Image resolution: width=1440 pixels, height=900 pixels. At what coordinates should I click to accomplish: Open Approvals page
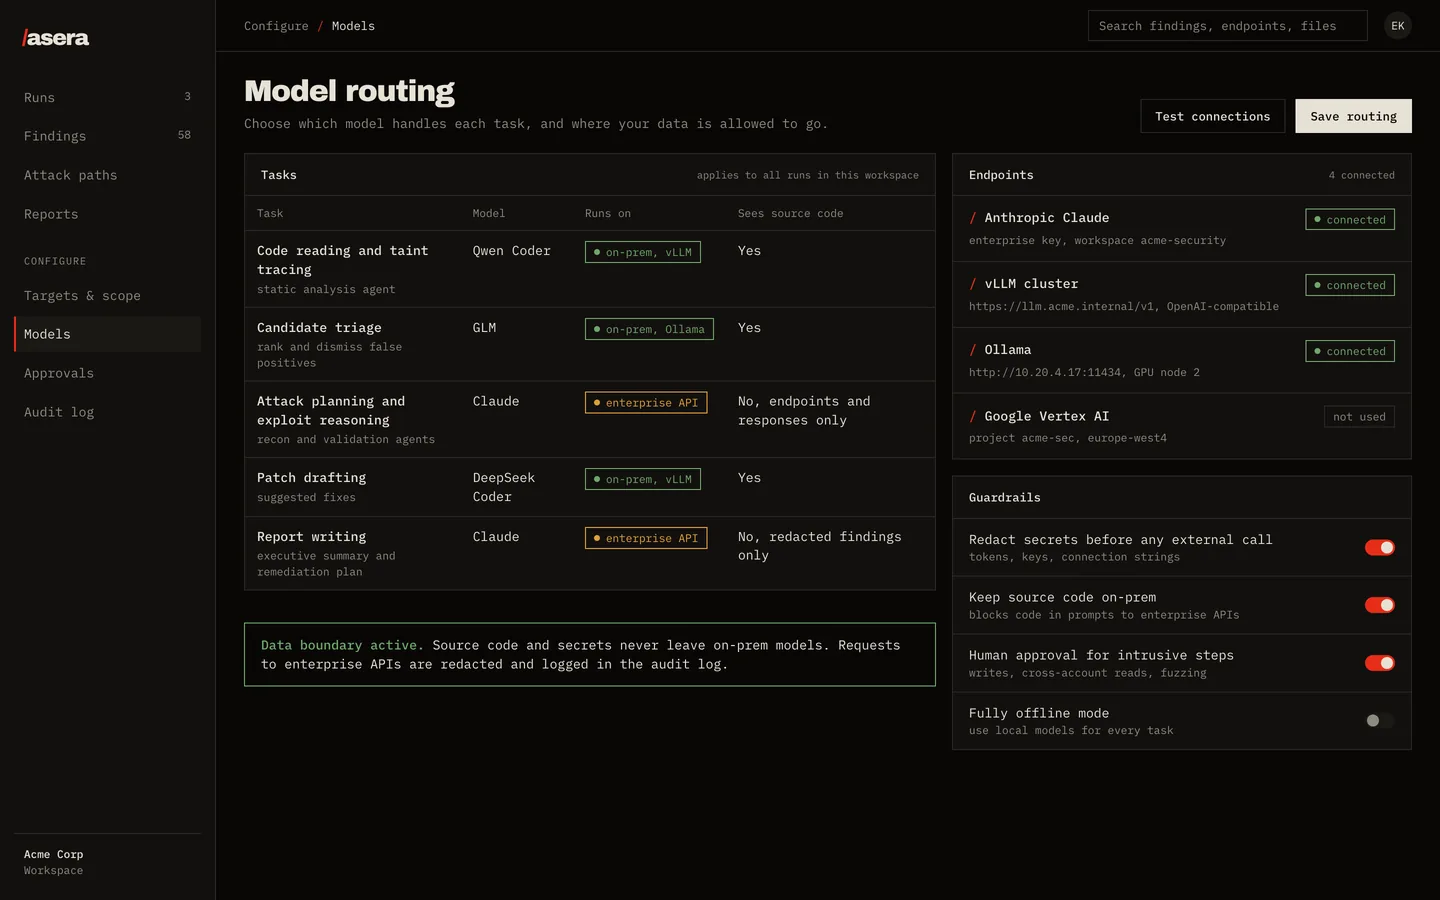click(x=107, y=373)
